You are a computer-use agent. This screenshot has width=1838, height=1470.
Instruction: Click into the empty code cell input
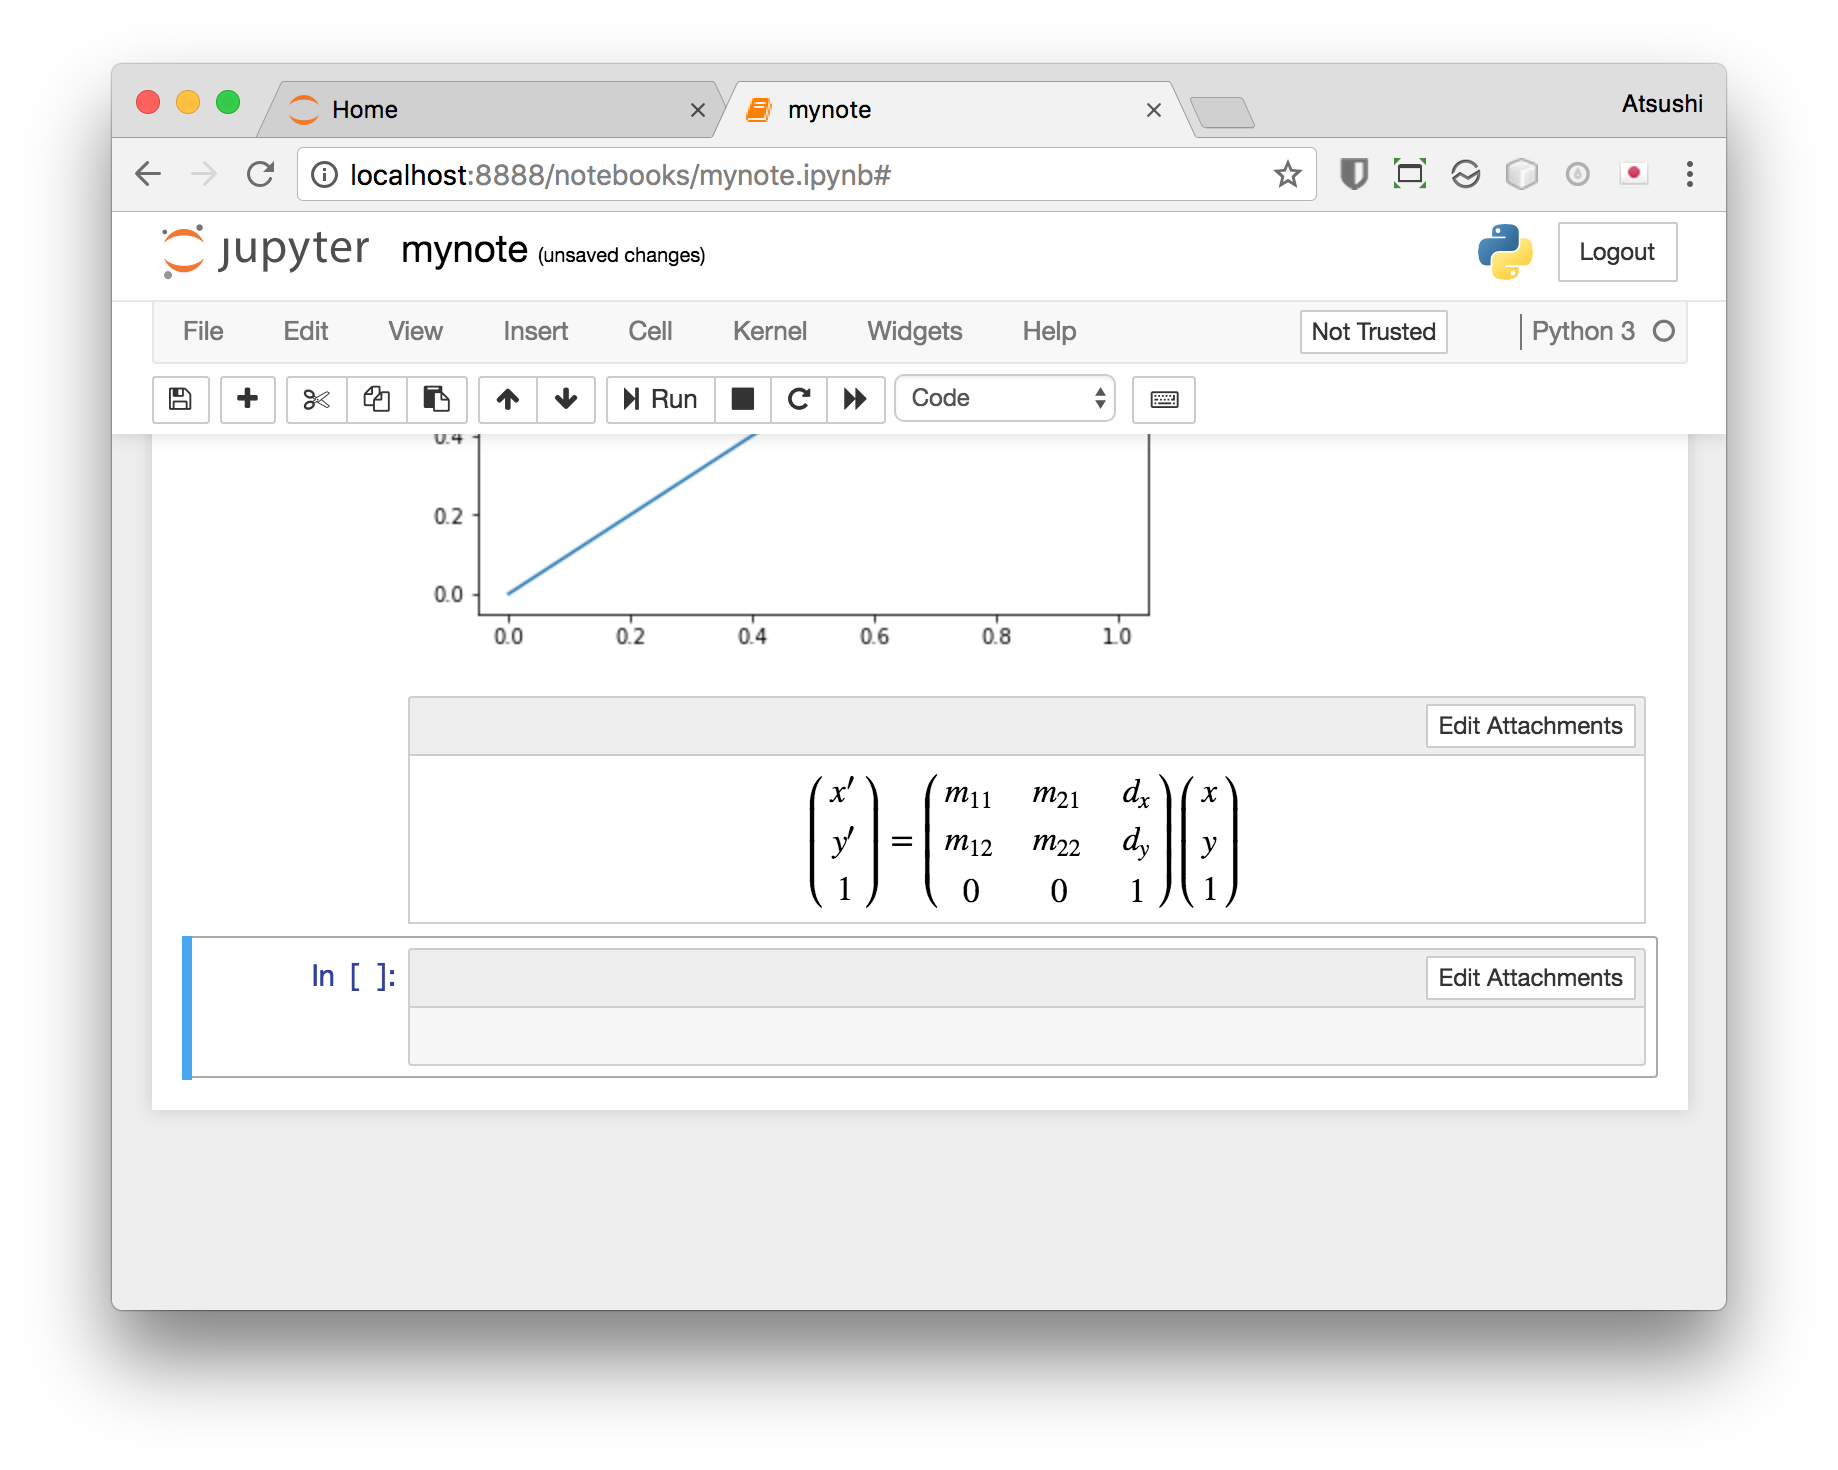pos(1026,1036)
